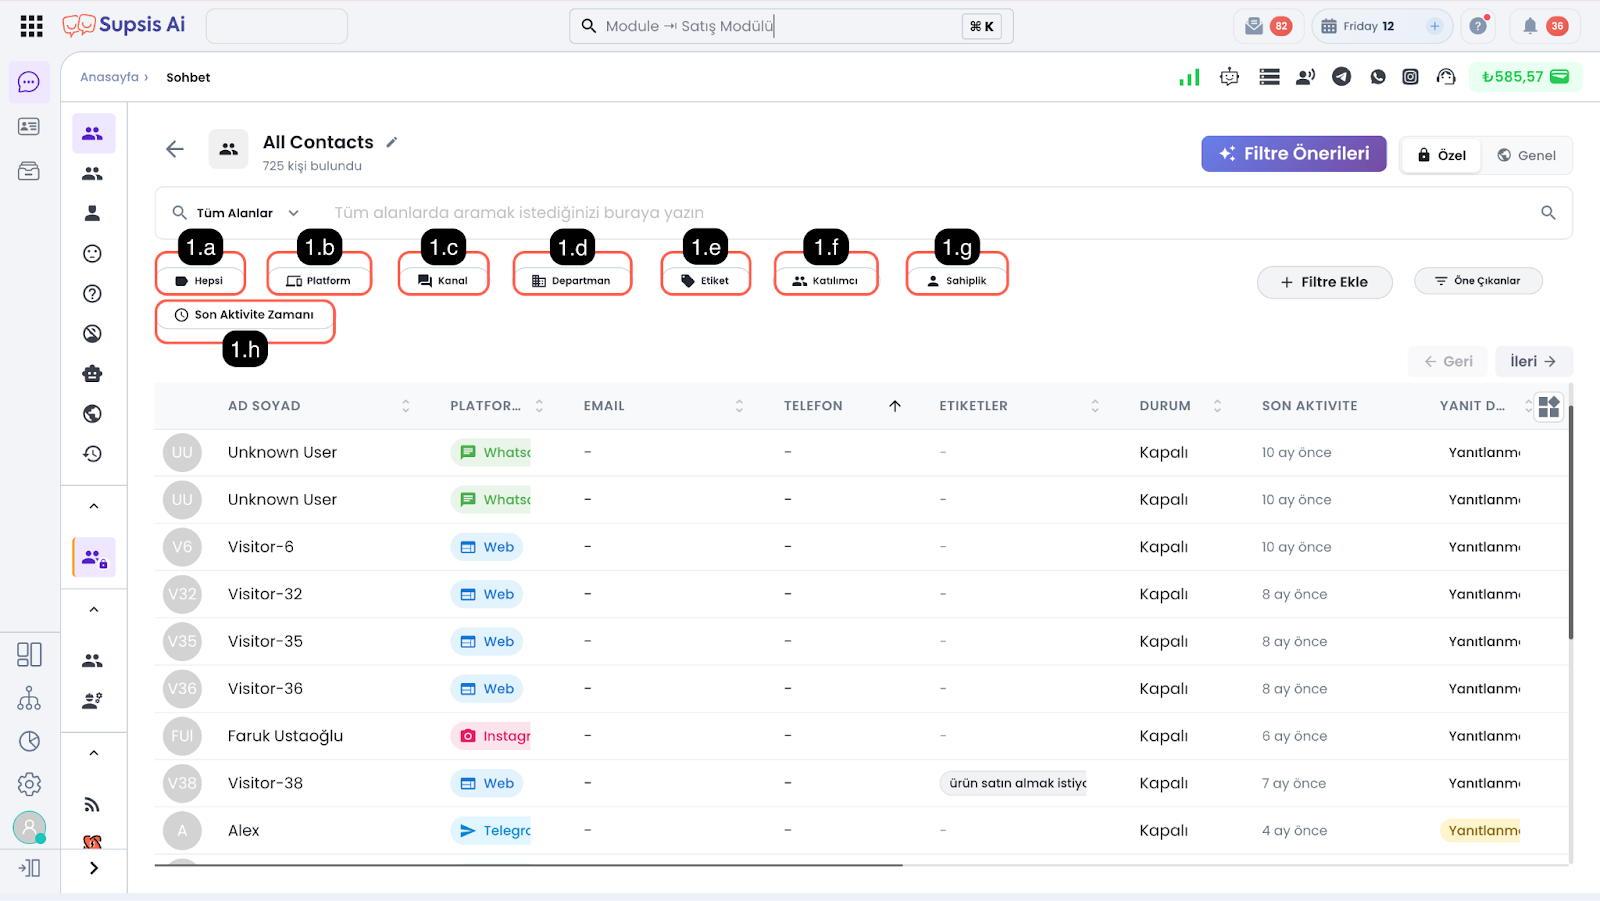Click the notification bell icon

pos(1529,26)
